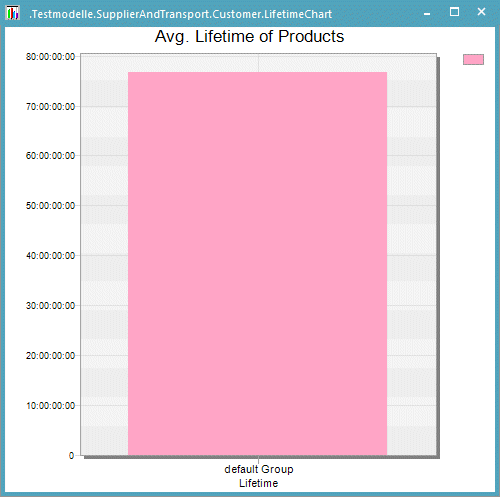Screen dimensions: 500x497
Task: Click the 50:00:00:00 axis label
Action: pyautogui.click(x=51, y=206)
